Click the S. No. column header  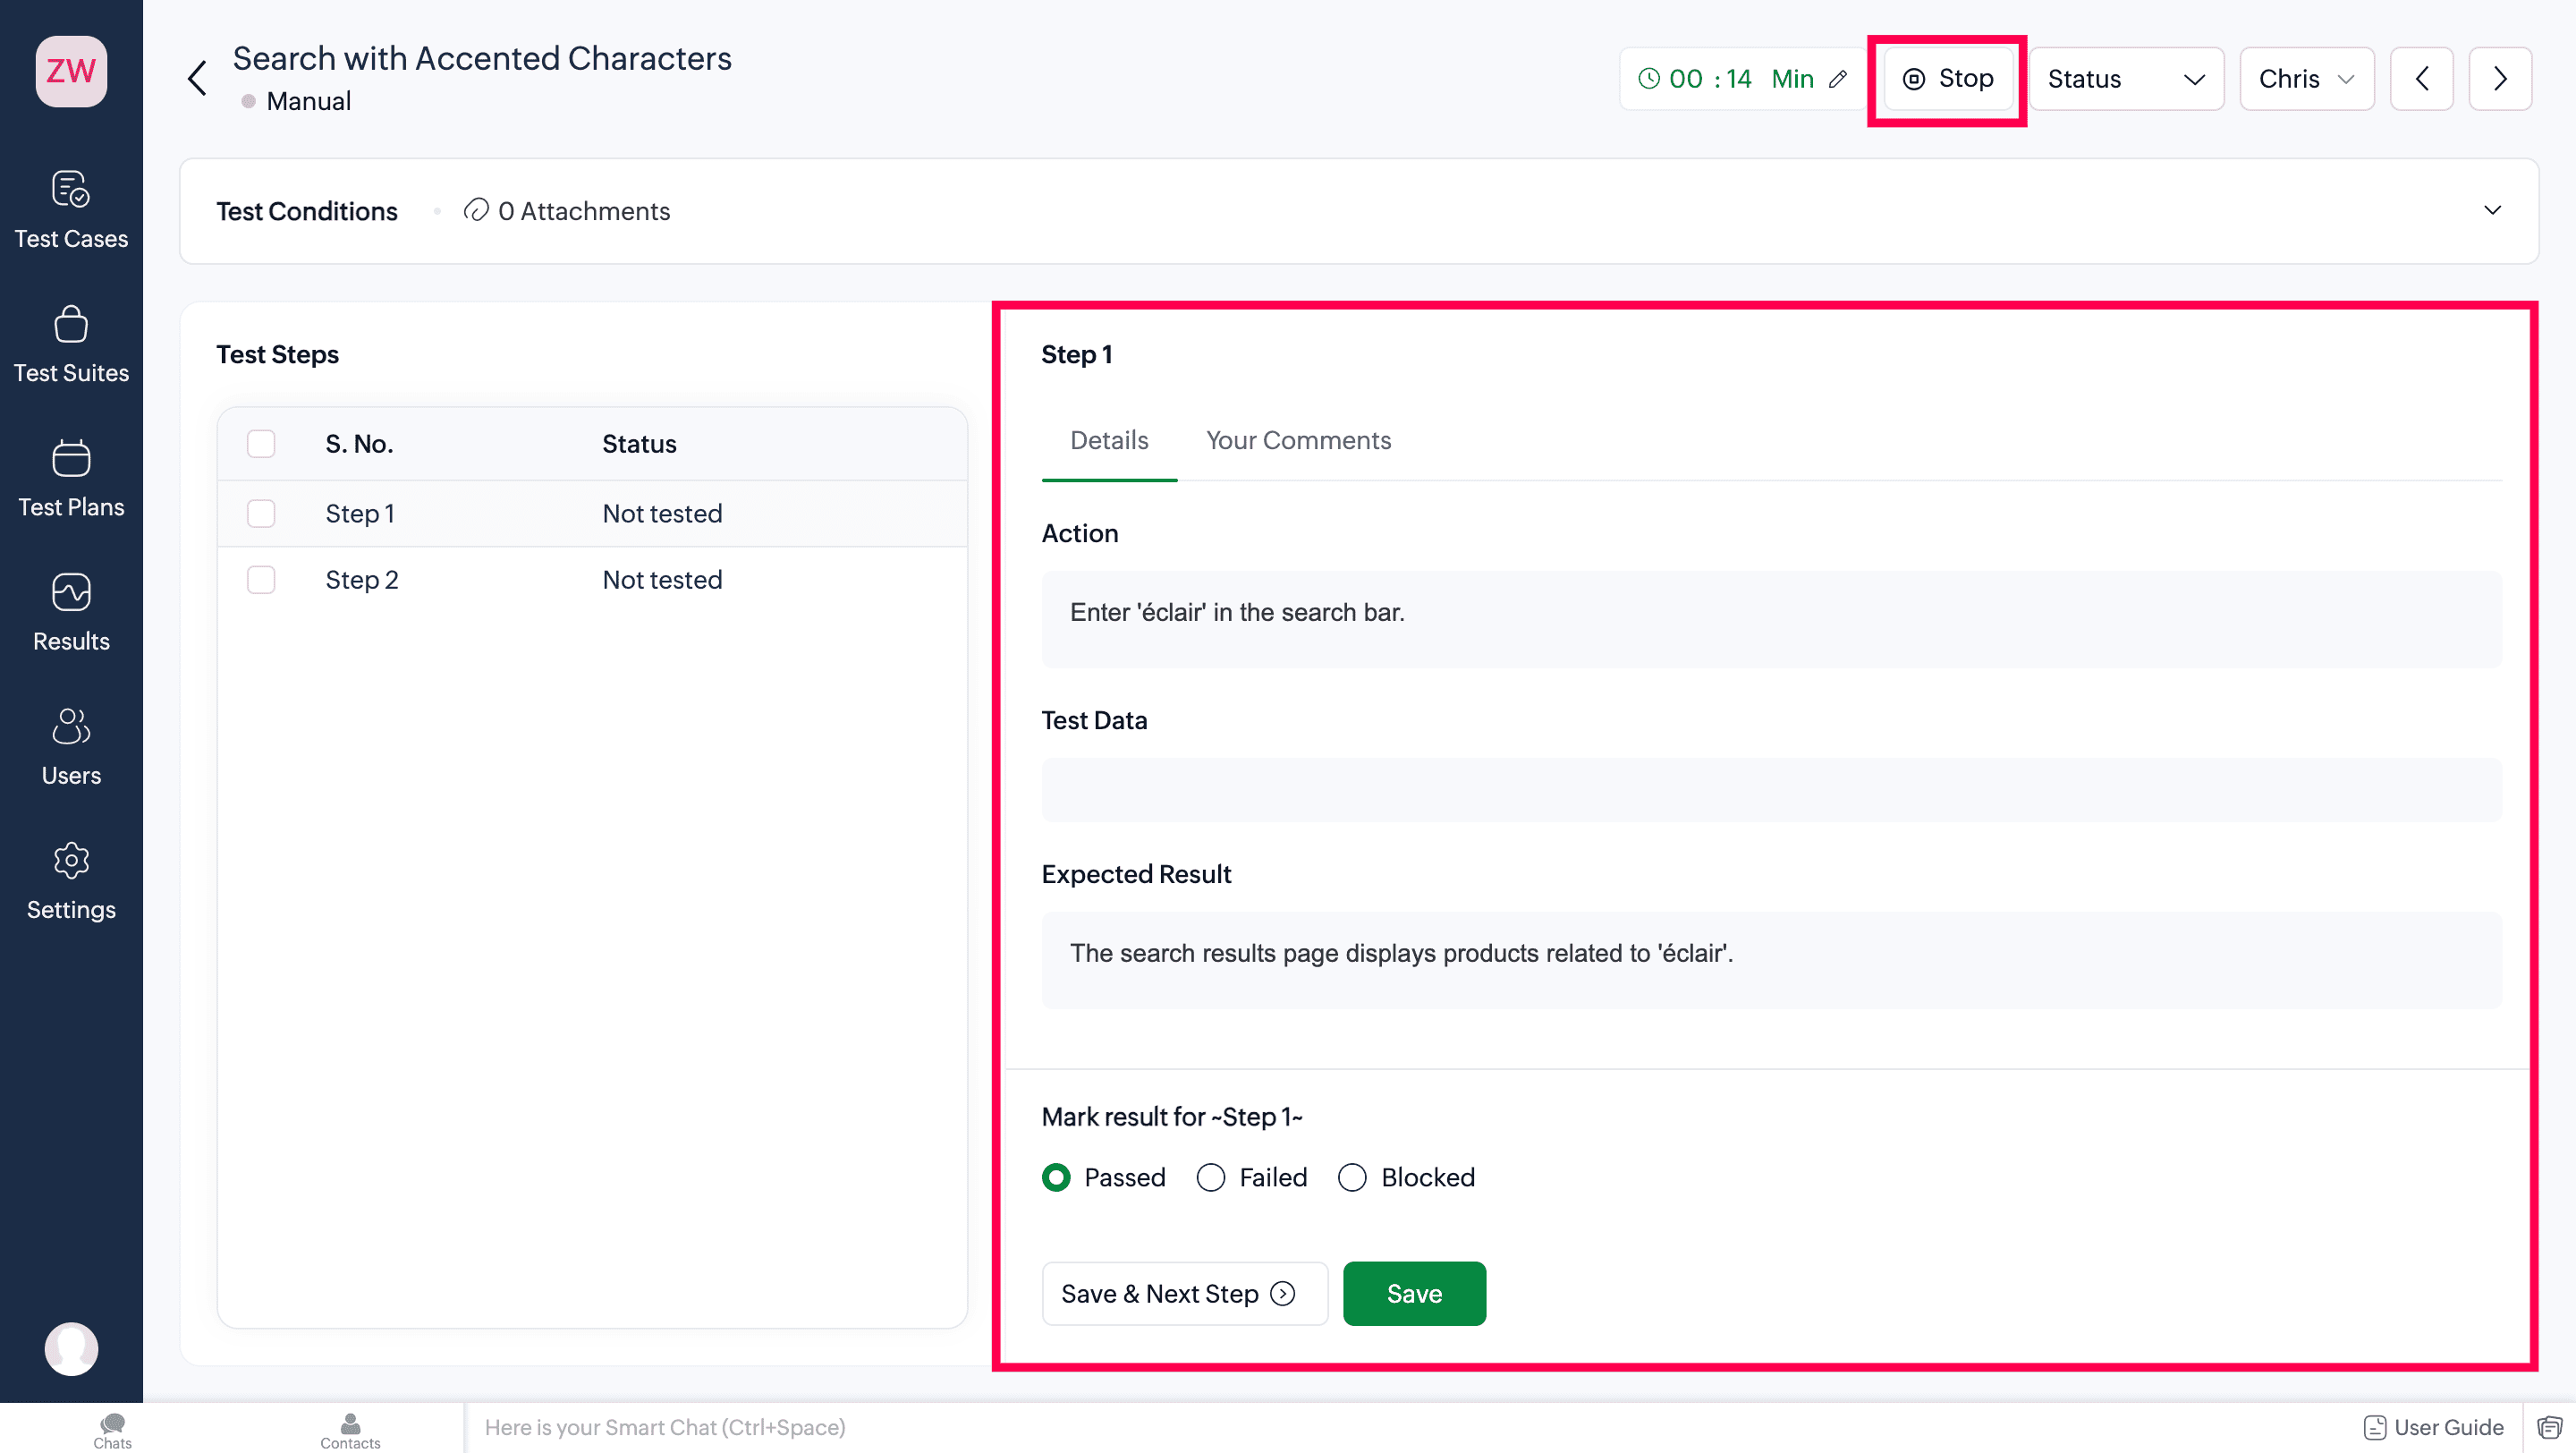(359, 443)
